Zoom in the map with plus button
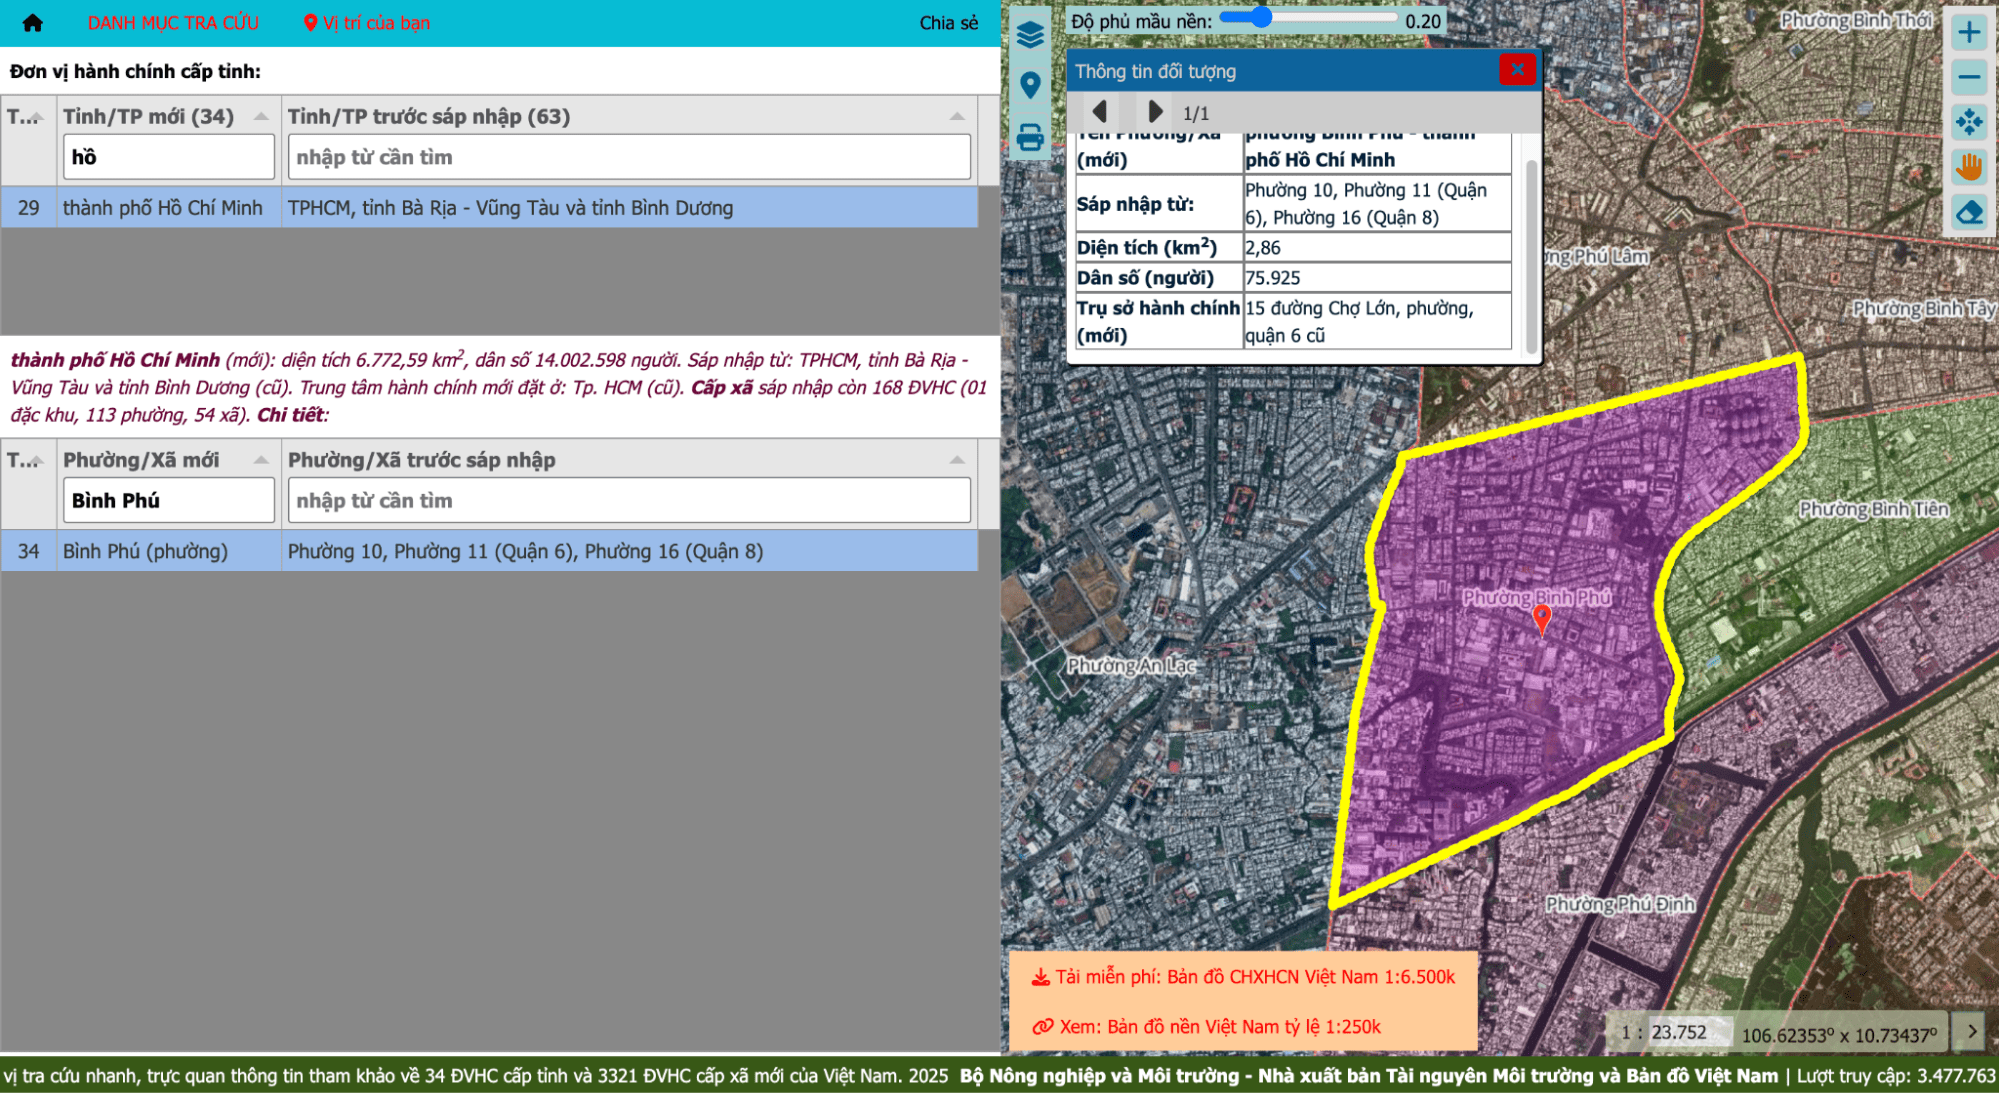The image size is (1999, 1094). click(1969, 32)
